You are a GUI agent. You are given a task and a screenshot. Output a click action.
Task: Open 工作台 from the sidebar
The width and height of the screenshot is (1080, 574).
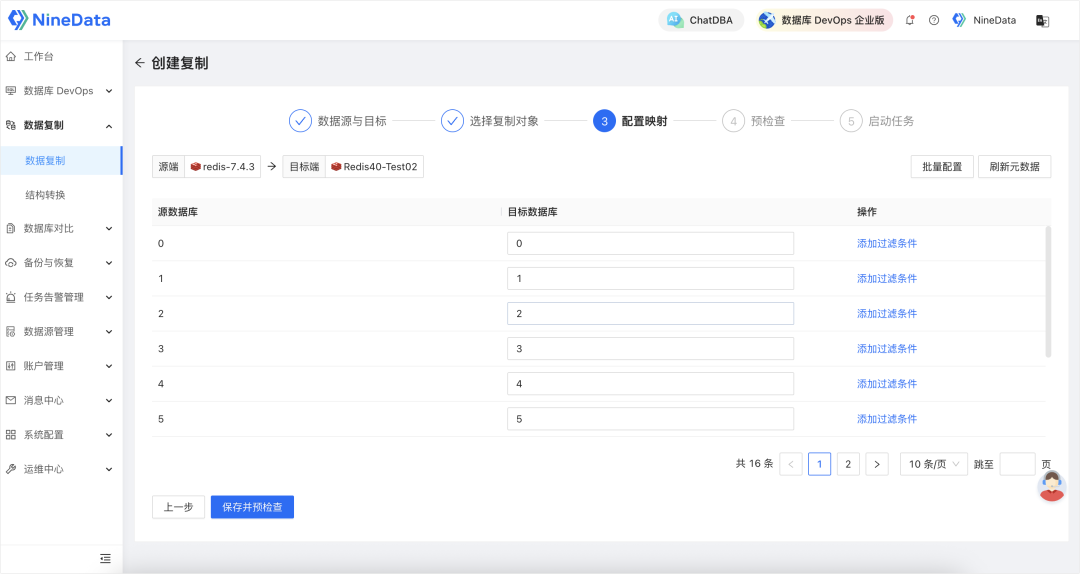click(38, 57)
